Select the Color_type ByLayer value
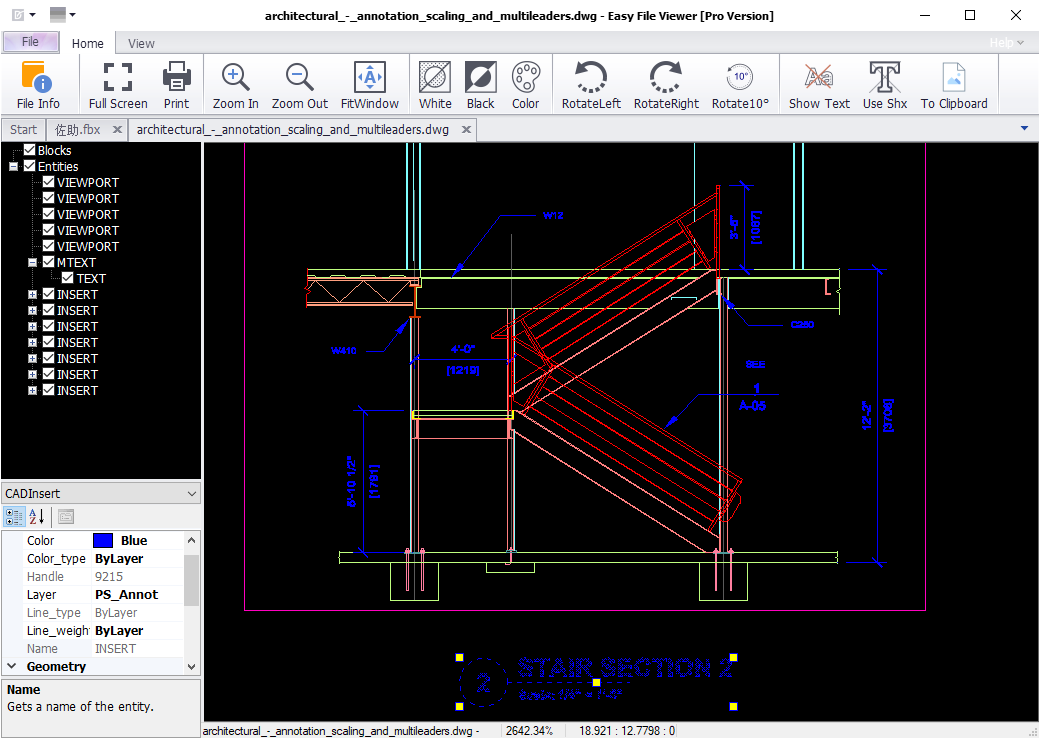The height and width of the screenshot is (739, 1040). tap(119, 559)
